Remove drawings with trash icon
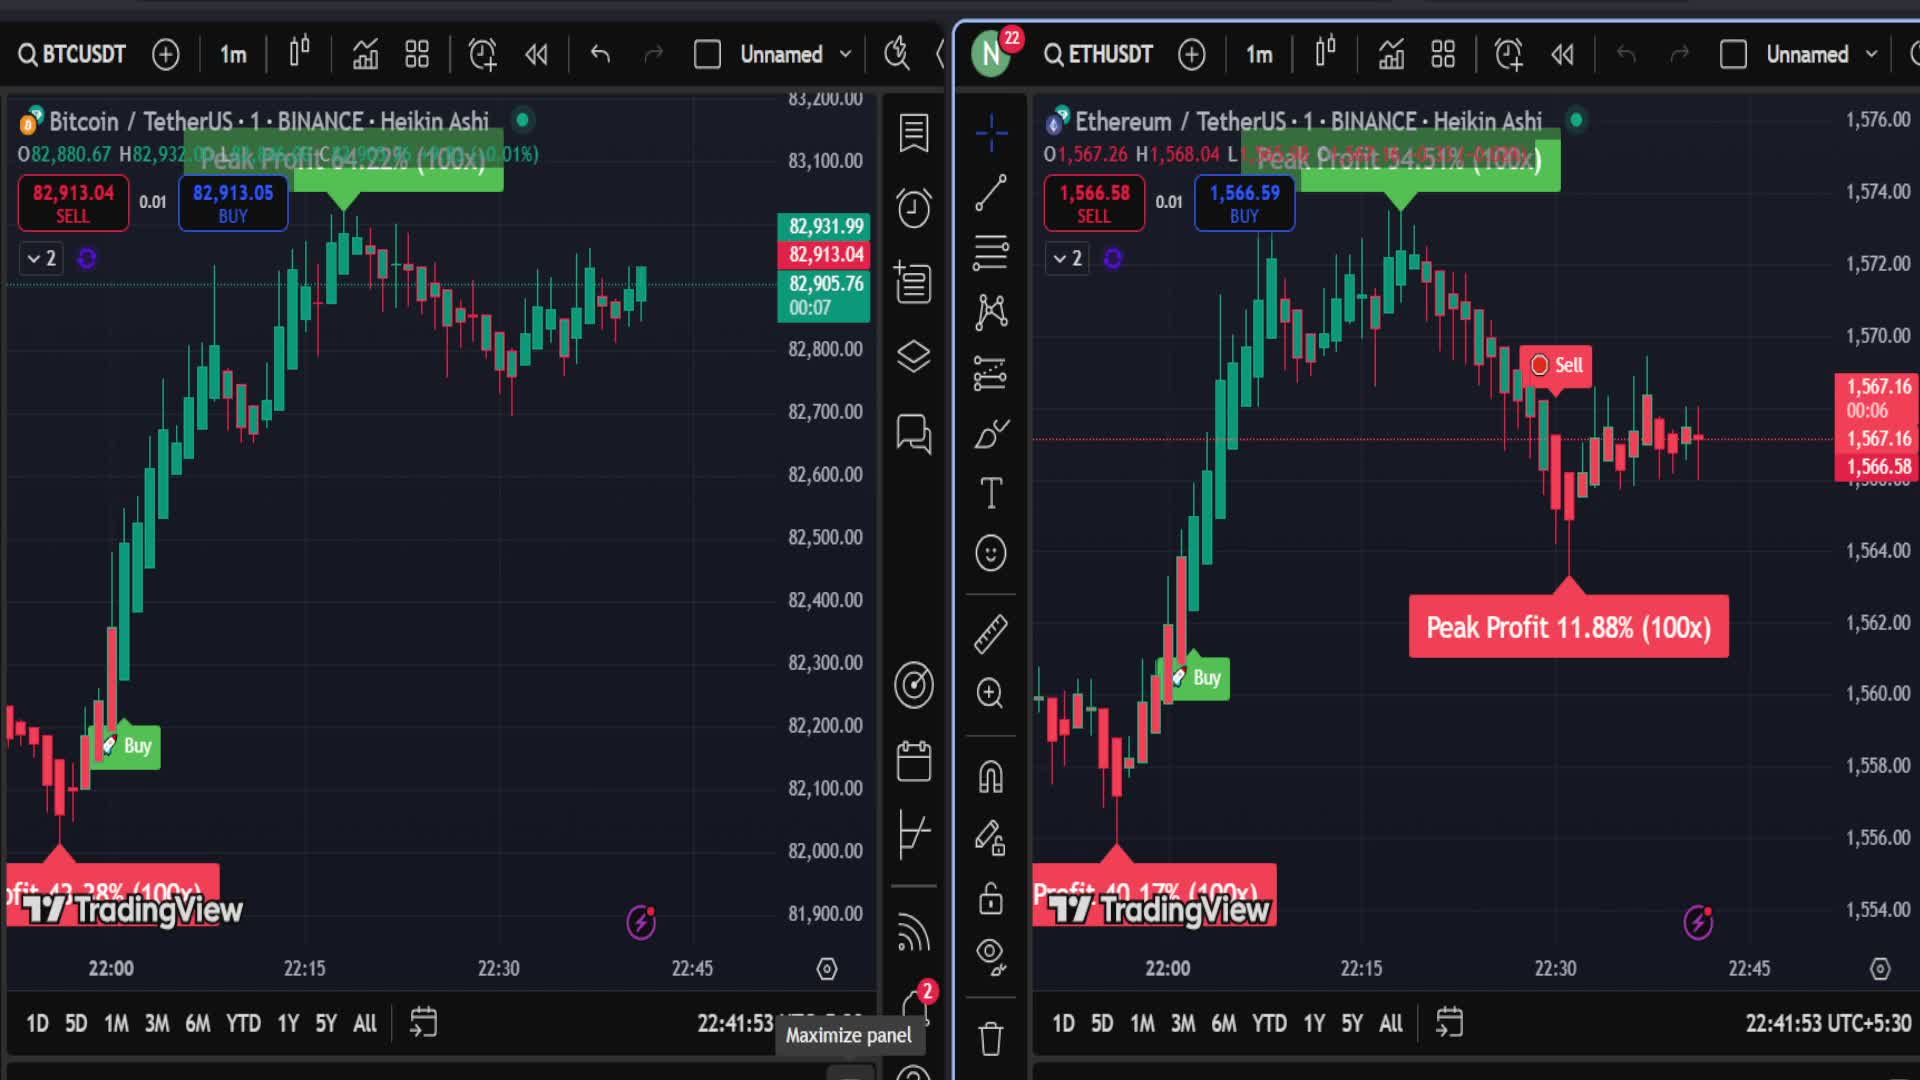 point(991,1039)
